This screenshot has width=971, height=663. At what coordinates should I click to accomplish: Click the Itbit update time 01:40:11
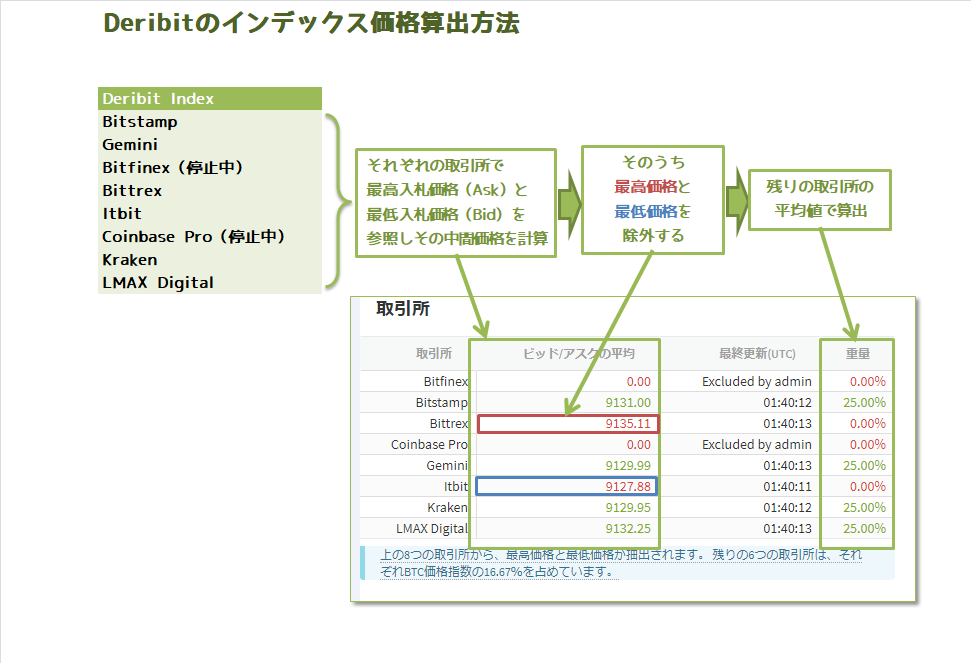[x=787, y=487]
